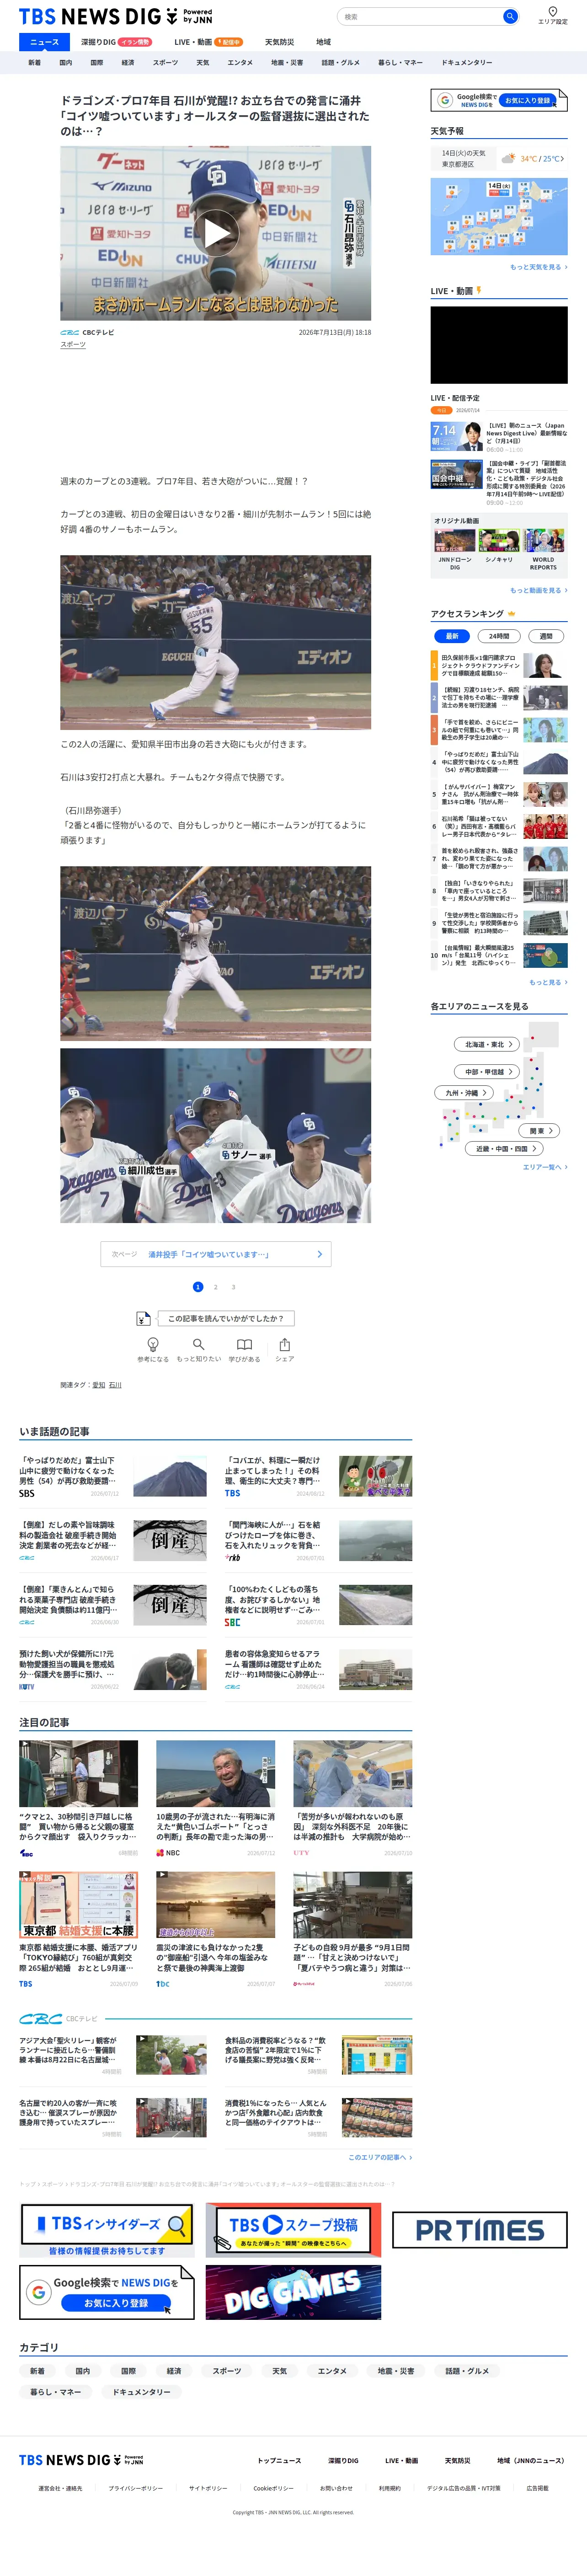Open the TBSスクープ投稿 banner

point(293,2231)
